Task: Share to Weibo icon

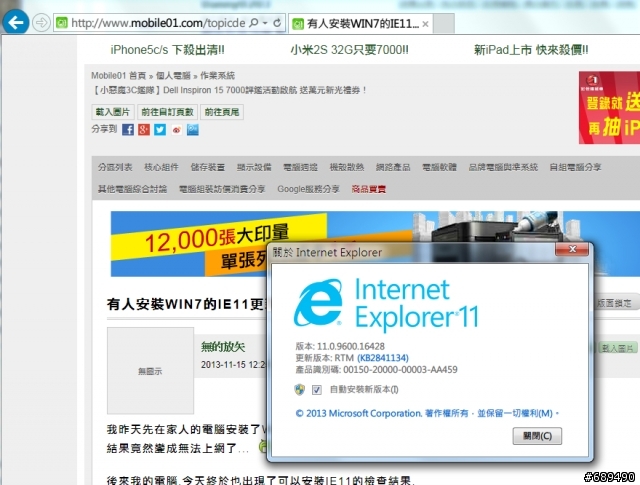Action: (x=176, y=130)
